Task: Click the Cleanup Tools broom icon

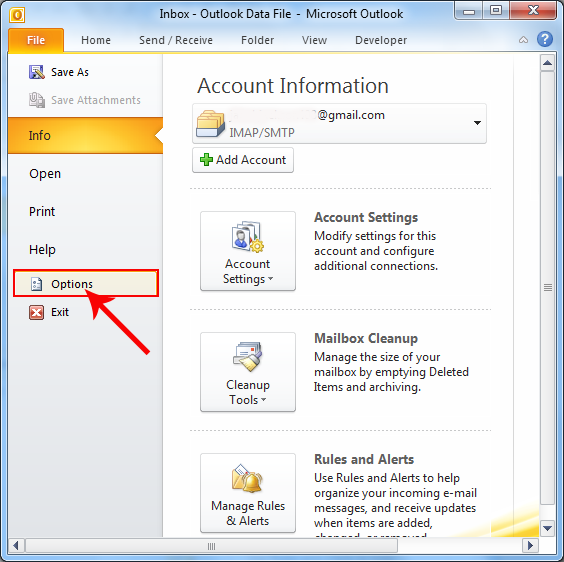Action: tap(247, 357)
